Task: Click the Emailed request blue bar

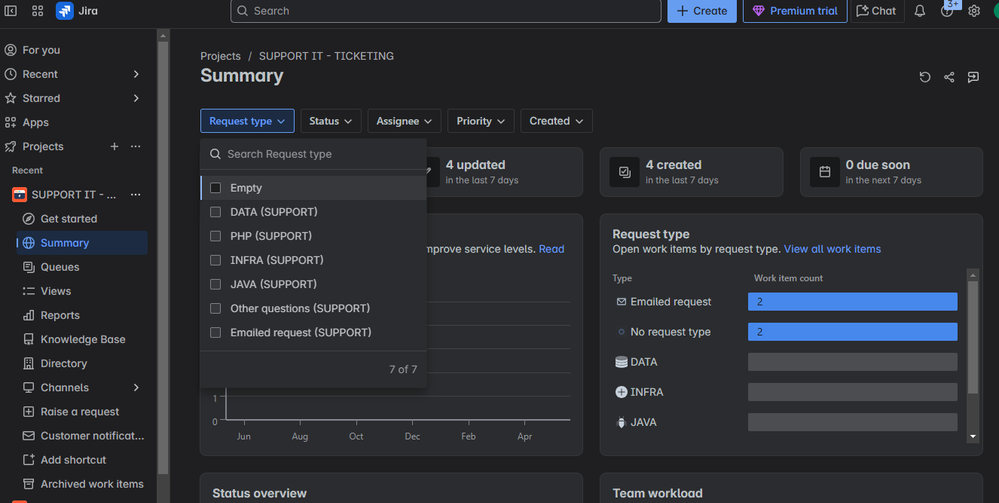Action: 852,302
